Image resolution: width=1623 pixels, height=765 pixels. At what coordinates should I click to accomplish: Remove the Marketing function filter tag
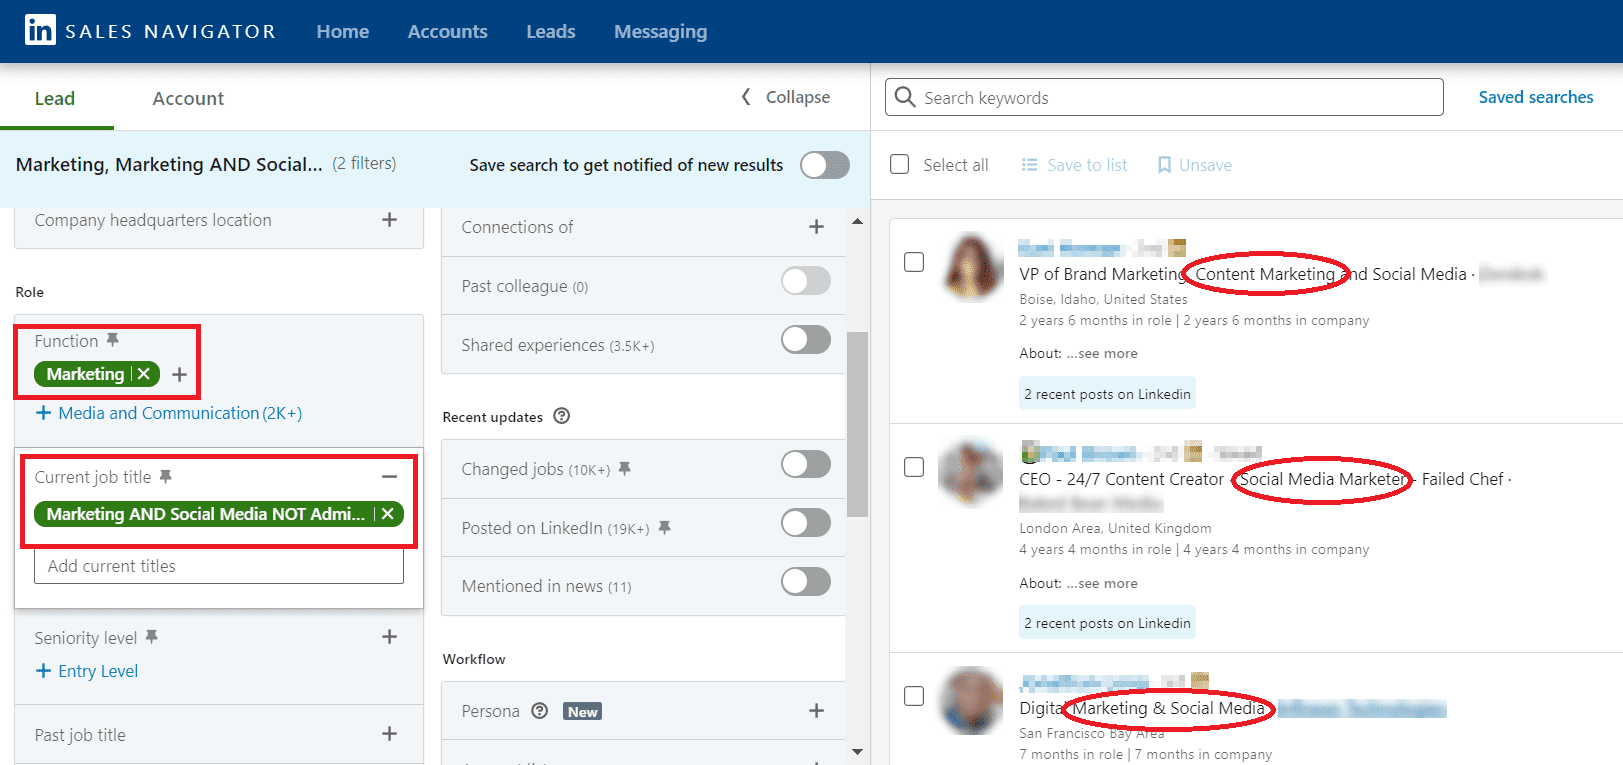[144, 374]
